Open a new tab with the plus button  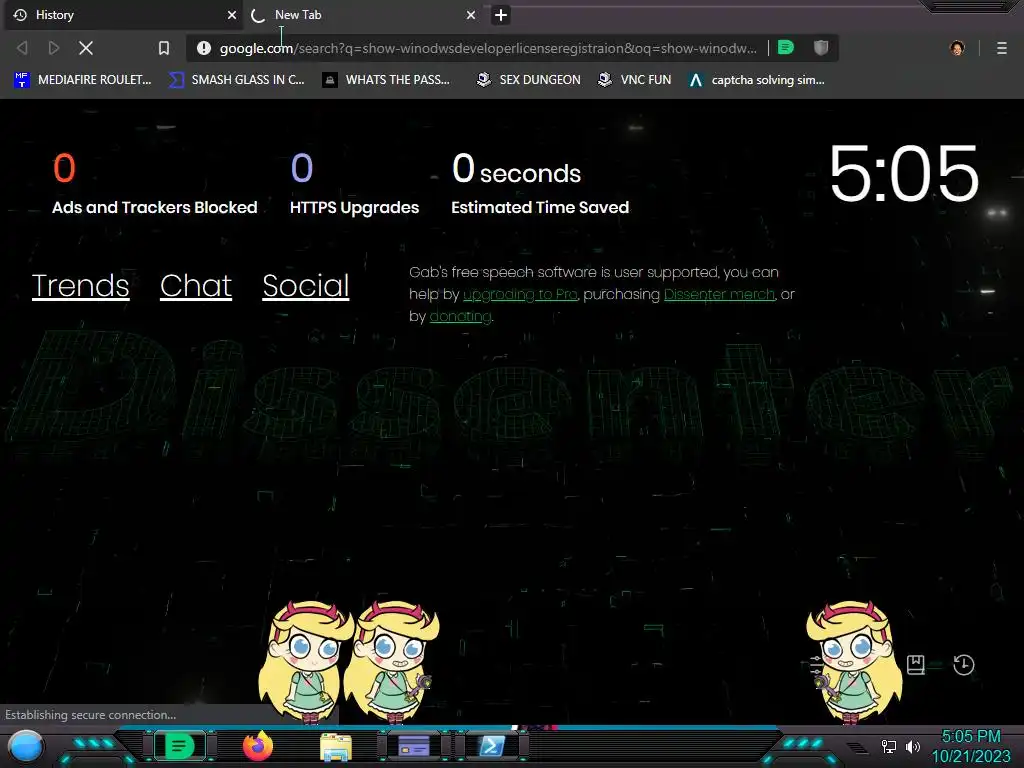501,15
